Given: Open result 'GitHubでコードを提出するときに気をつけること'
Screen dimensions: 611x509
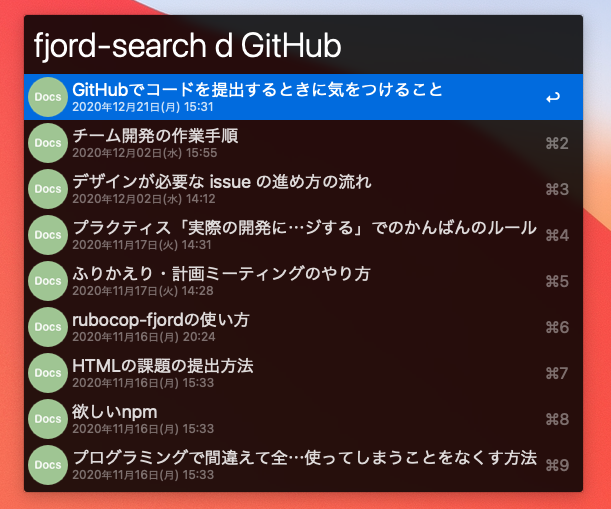Looking at the screenshot, I should tap(303, 97).
